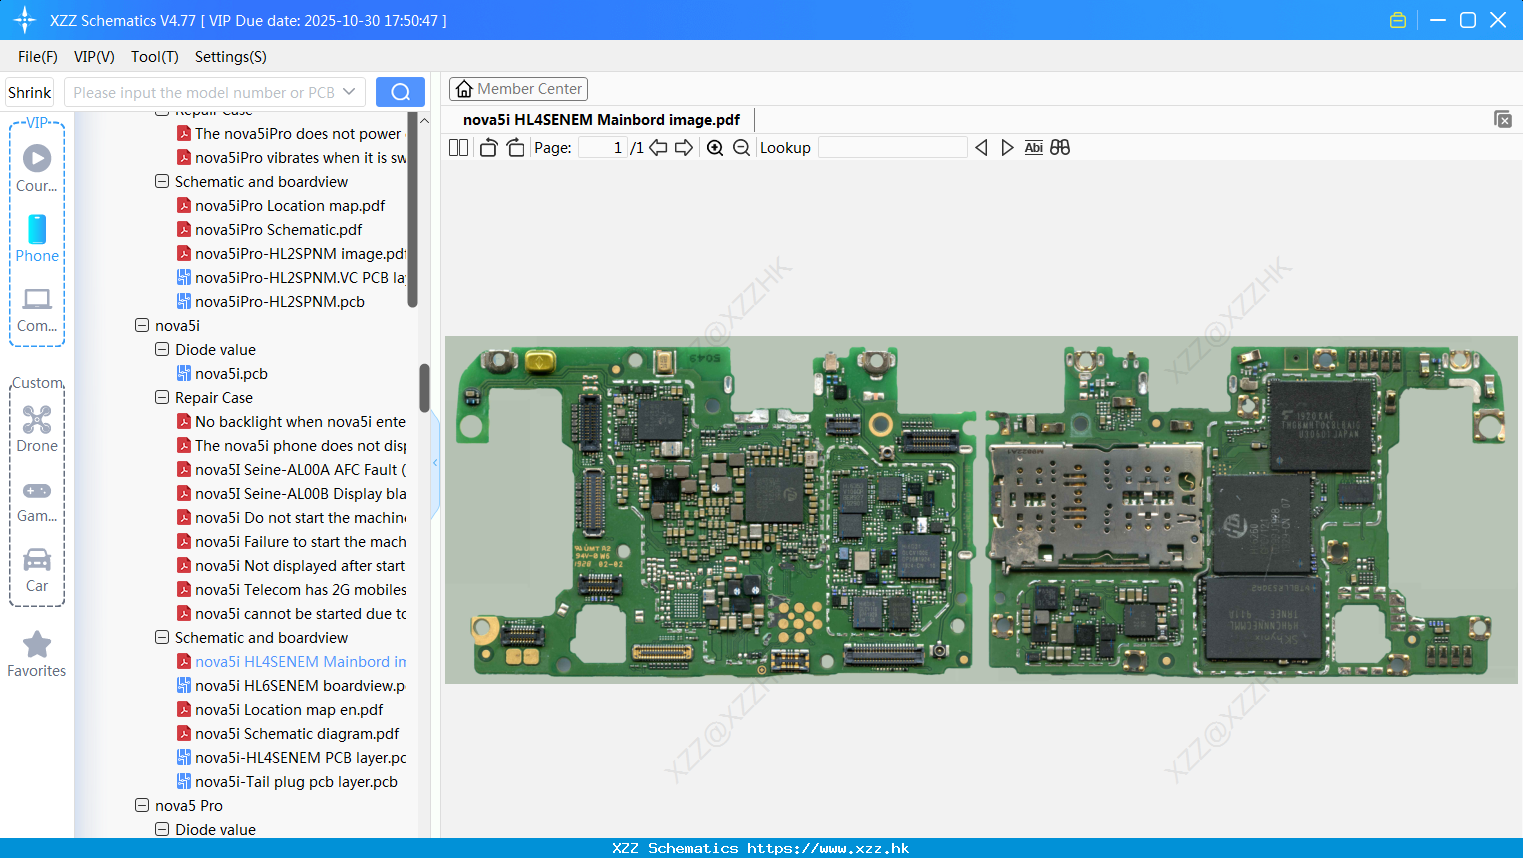Rotate the page counterclockwise
Image resolution: width=1523 pixels, height=858 pixels.
point(488,148)
